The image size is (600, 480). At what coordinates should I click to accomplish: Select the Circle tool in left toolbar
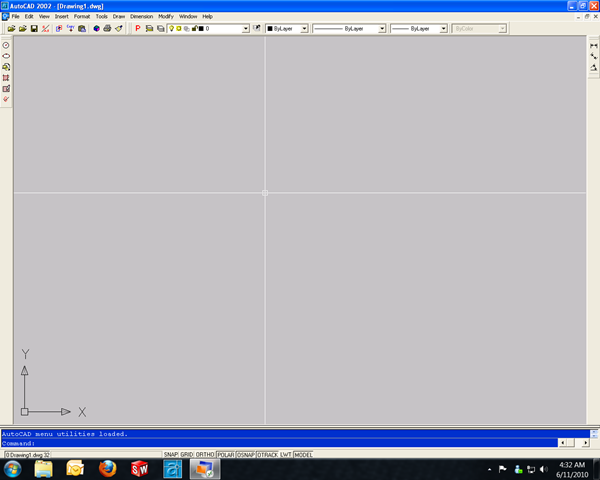pyautogui.click(x=6, y=45)
